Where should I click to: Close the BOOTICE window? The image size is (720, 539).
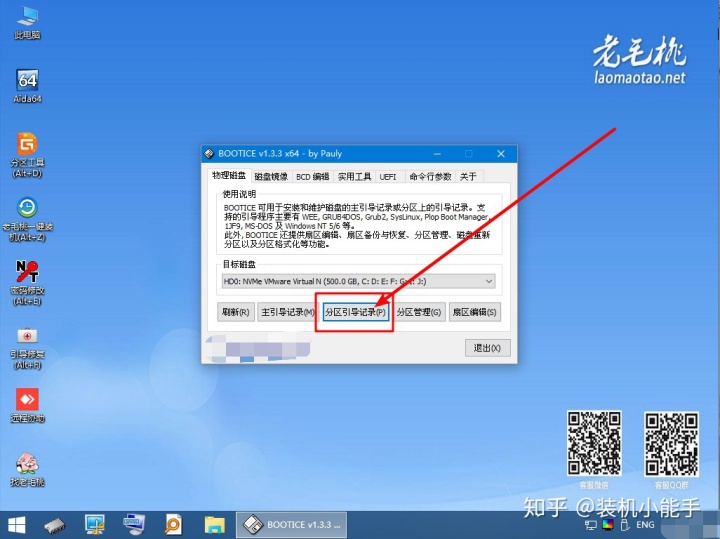[x=501, y=154]
